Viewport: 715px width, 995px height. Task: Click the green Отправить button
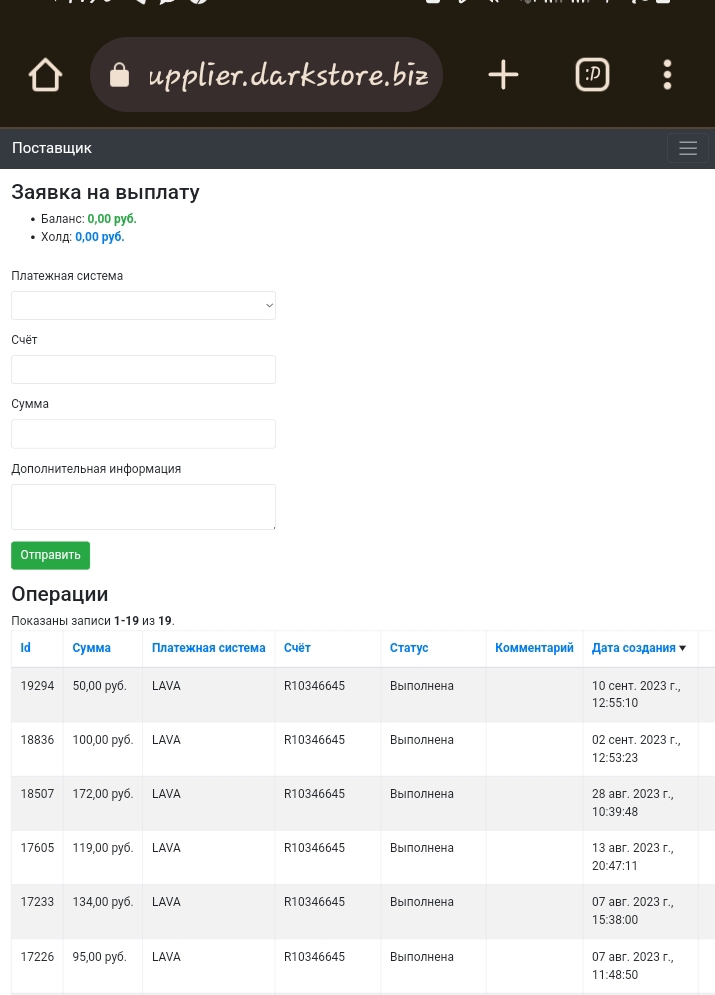pos(50,555)
